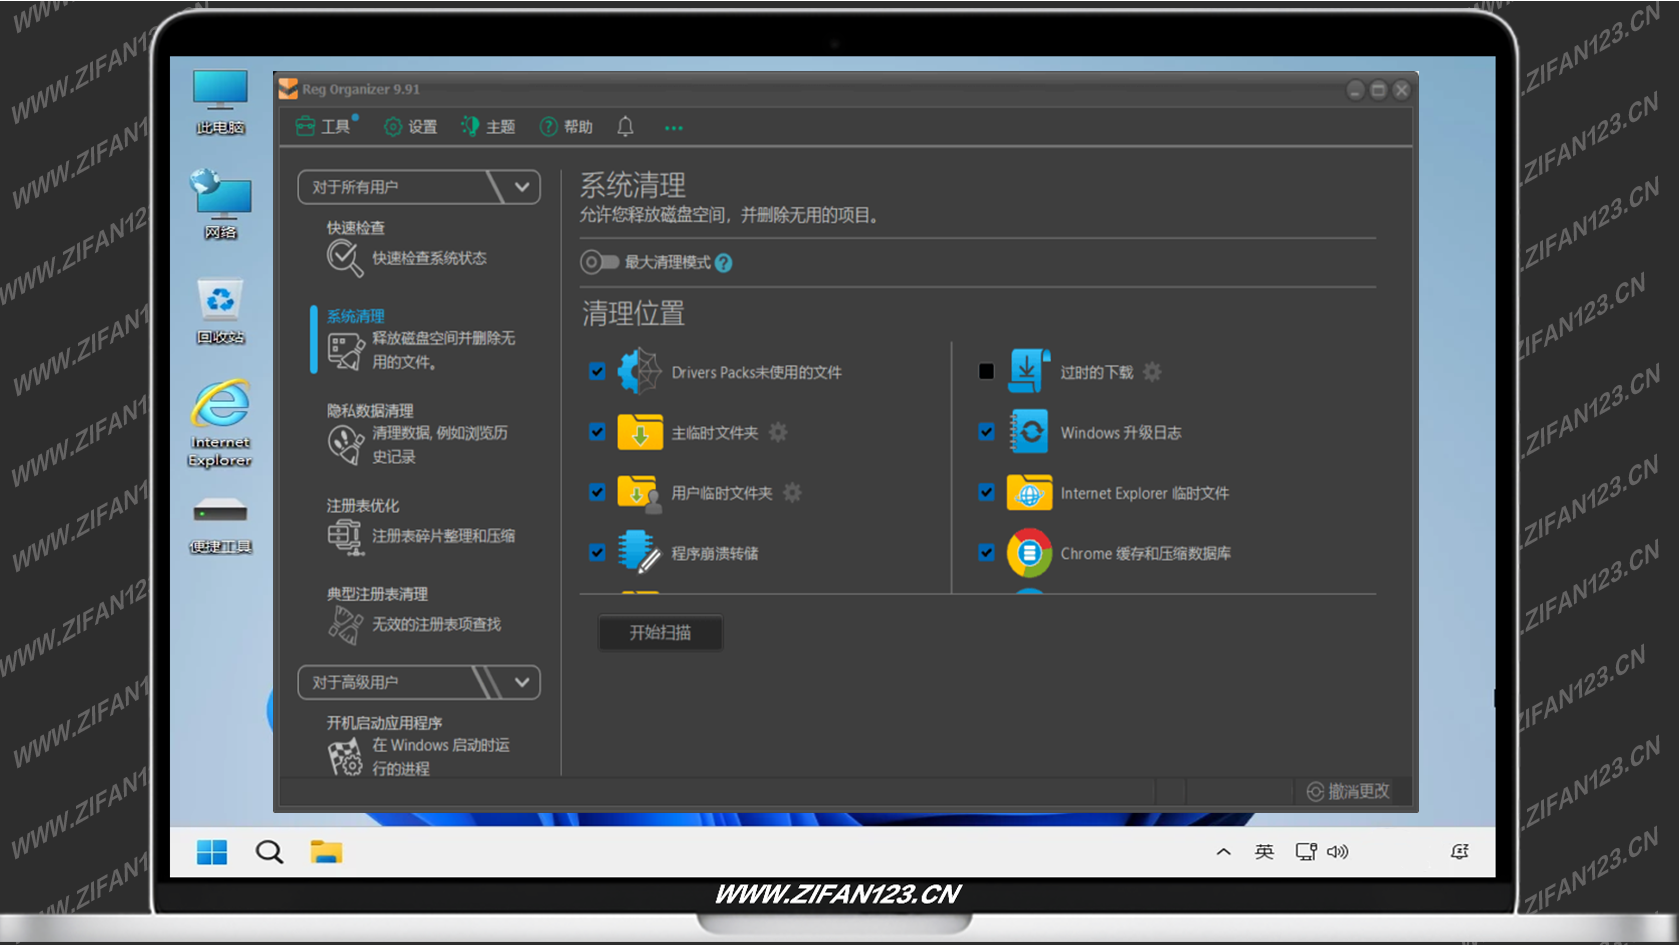Open the 设置 settings menu
1680x945 pixels.
(411, 127)
